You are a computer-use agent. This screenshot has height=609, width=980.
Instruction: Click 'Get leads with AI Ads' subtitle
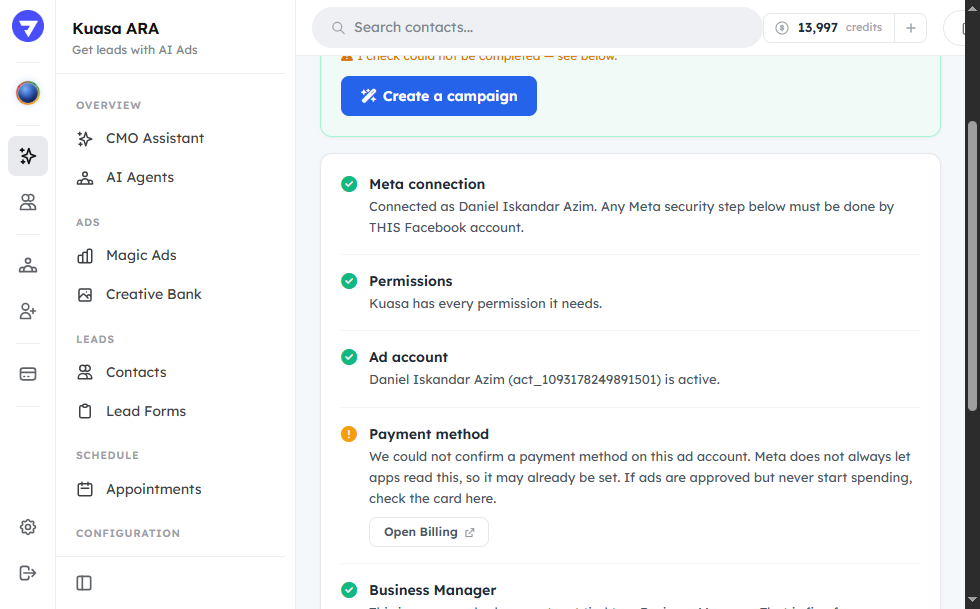tap(135, 50)
